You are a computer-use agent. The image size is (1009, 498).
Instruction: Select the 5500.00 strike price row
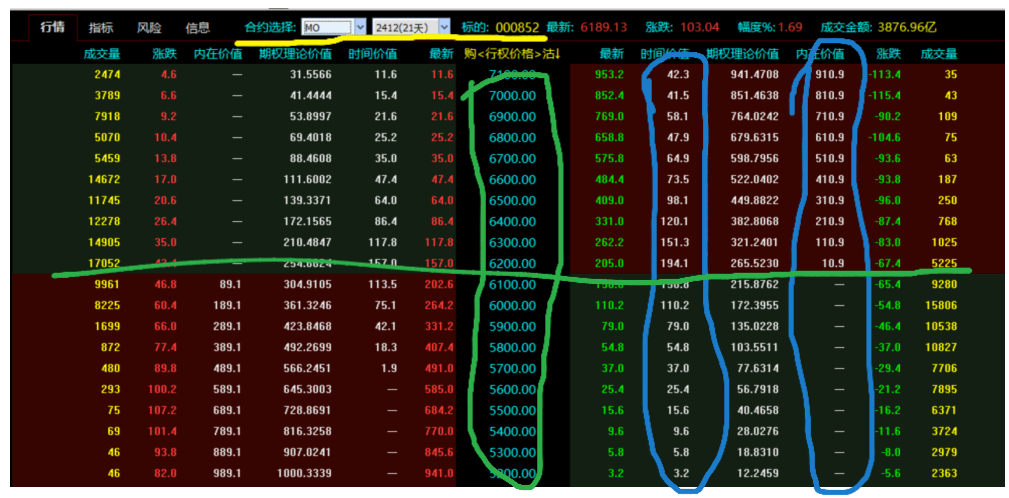click(512, 410)
